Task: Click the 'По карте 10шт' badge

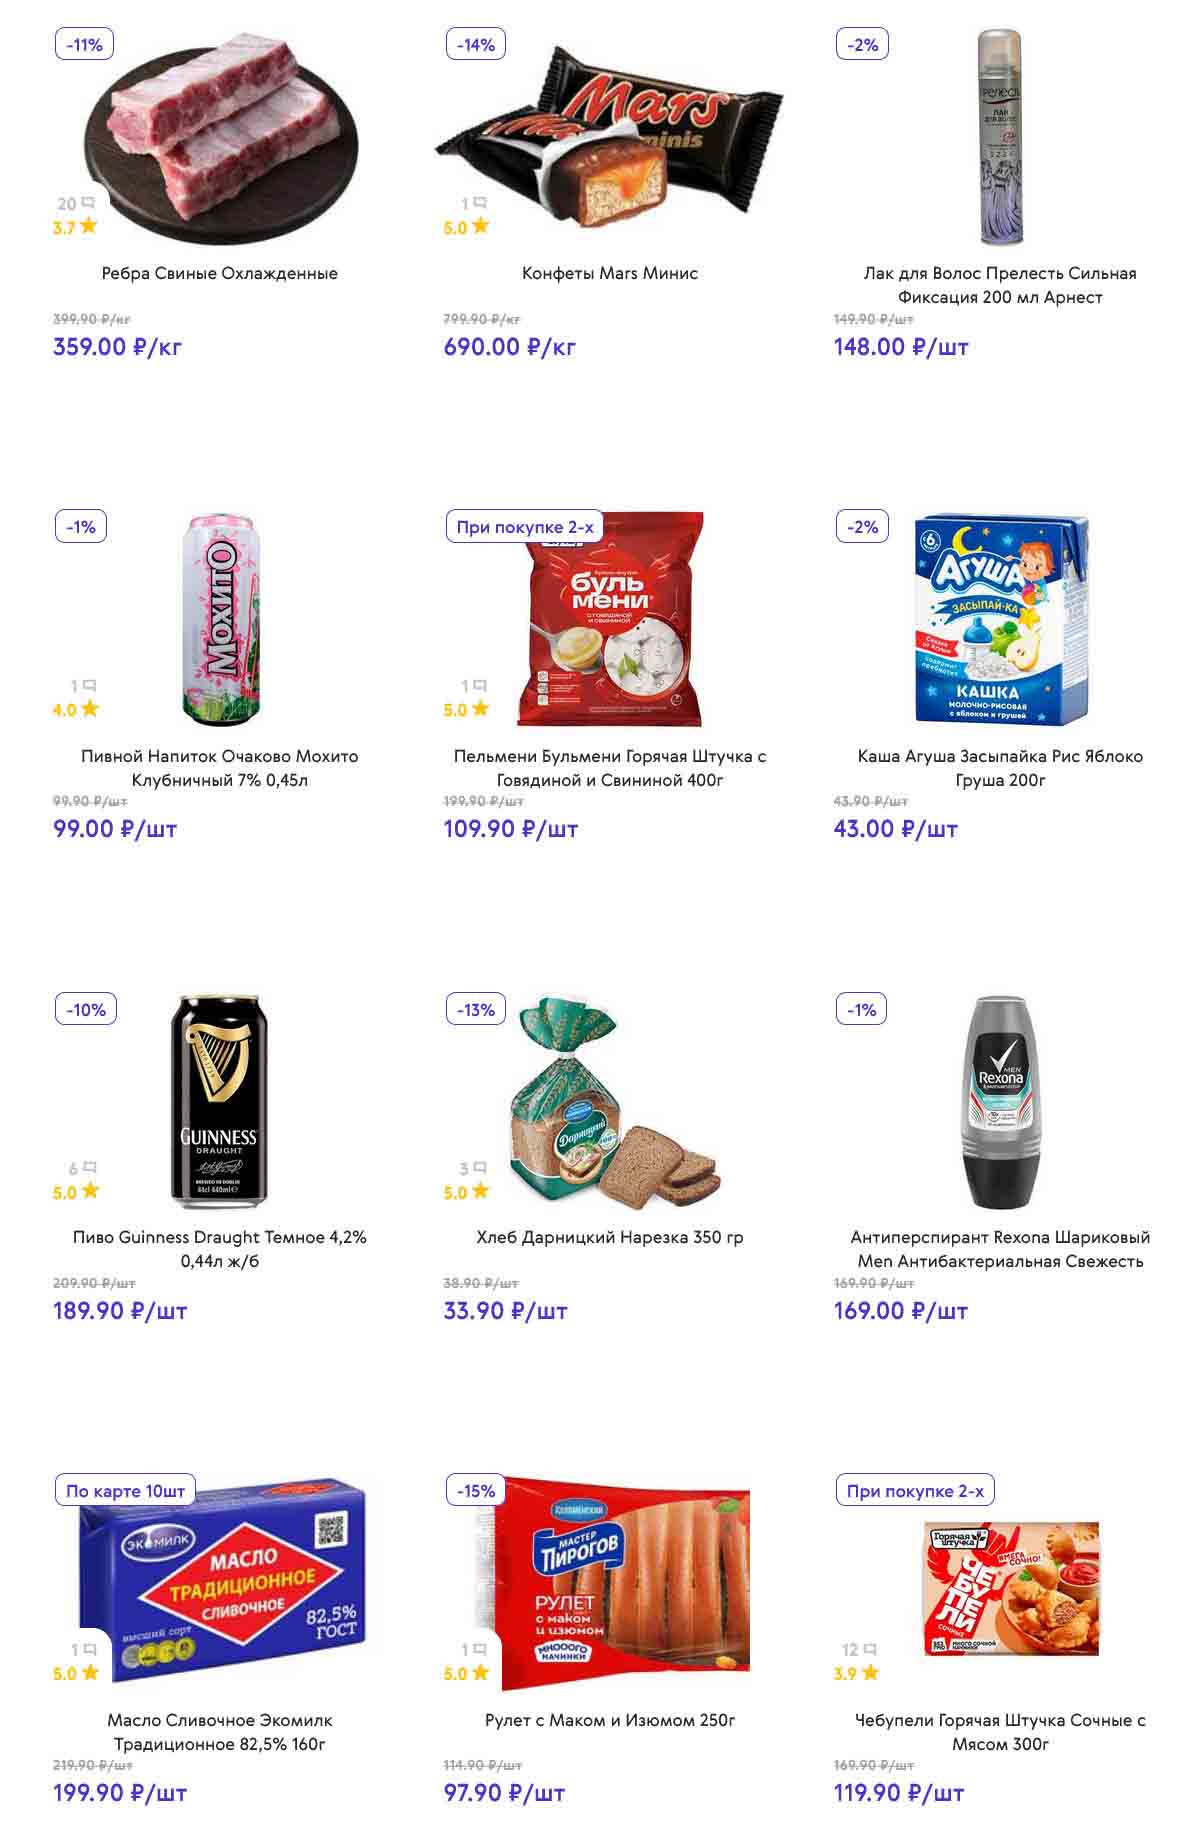Action: tap(125, 1491)
